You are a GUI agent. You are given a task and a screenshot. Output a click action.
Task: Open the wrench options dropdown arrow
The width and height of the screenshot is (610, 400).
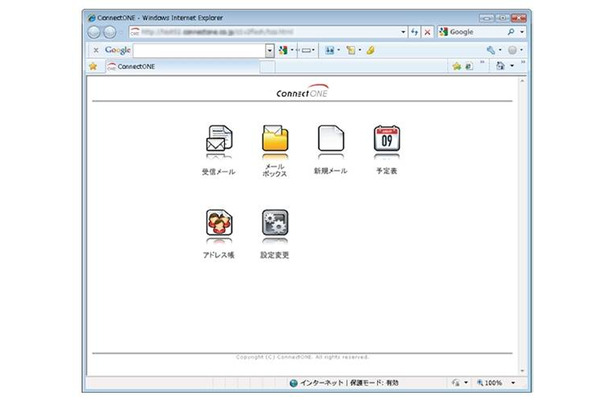click(500, 50)
